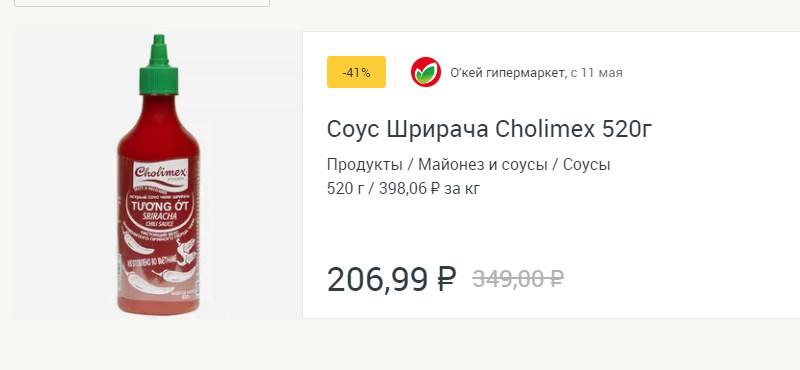Click the "398,06 ₽ за кг" unit price
The width and height of the screenshot is (800, 370).
coord(429,189)
